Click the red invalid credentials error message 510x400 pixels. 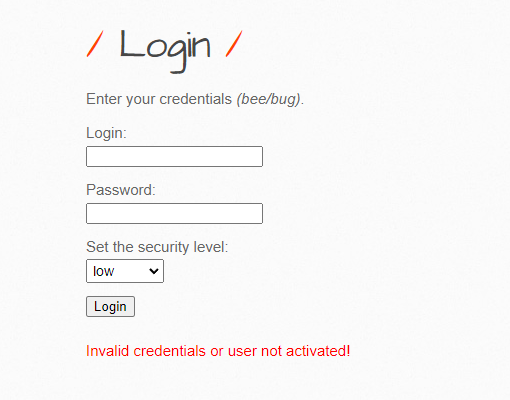point(218,351)
